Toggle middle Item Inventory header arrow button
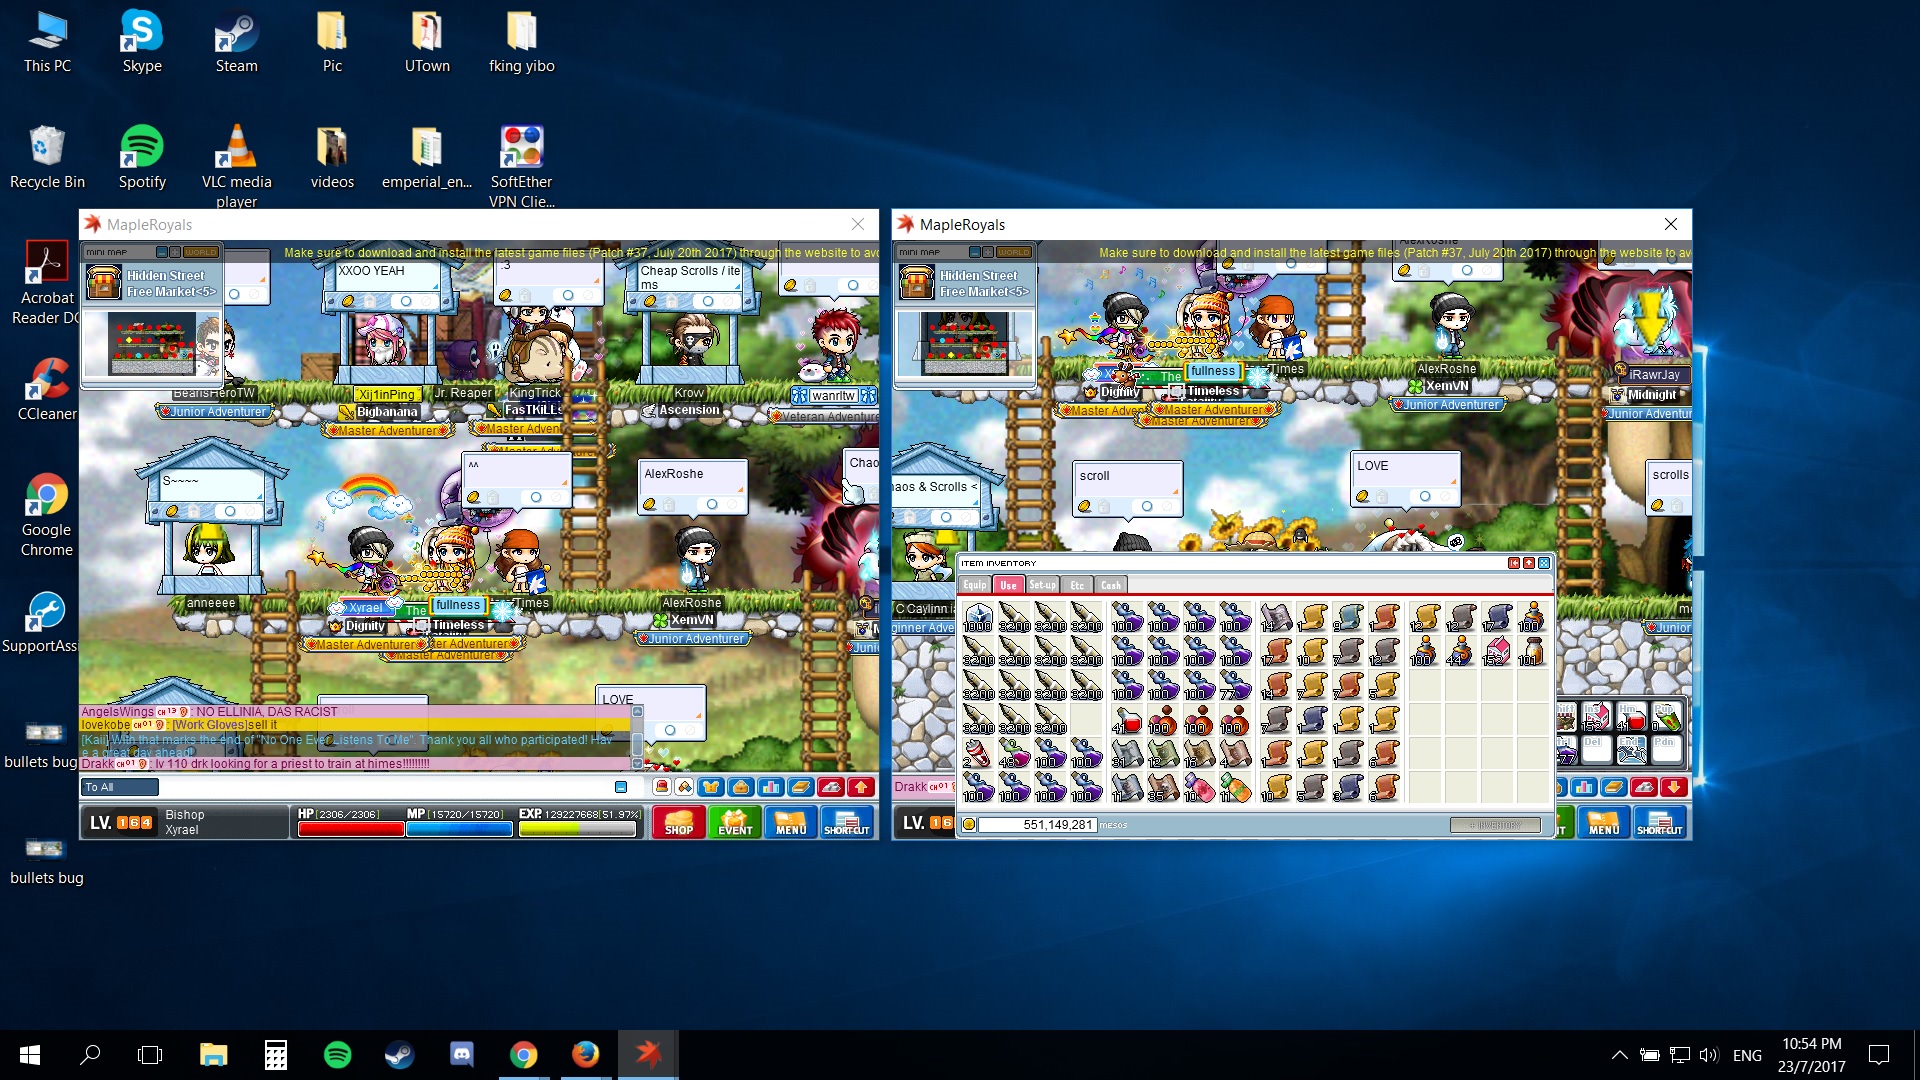The height and width of the screenshot is (1080, 1920). coord(1529,563)
